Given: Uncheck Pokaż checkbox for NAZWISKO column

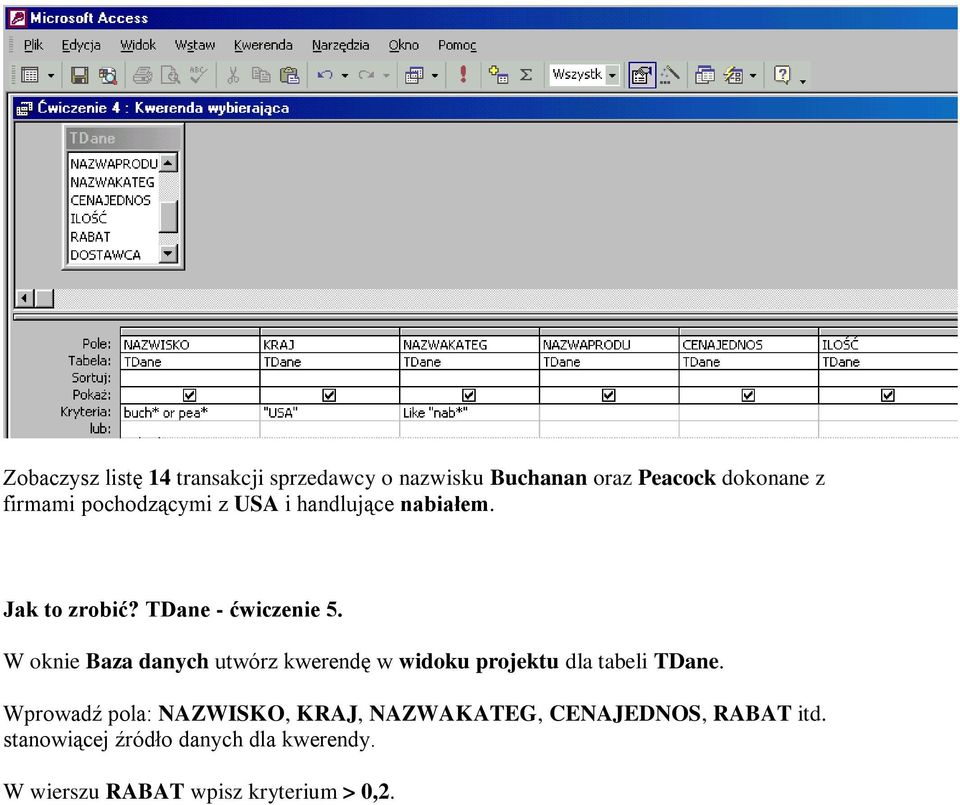Looking at the screenshot, I should tap(190, 395).
